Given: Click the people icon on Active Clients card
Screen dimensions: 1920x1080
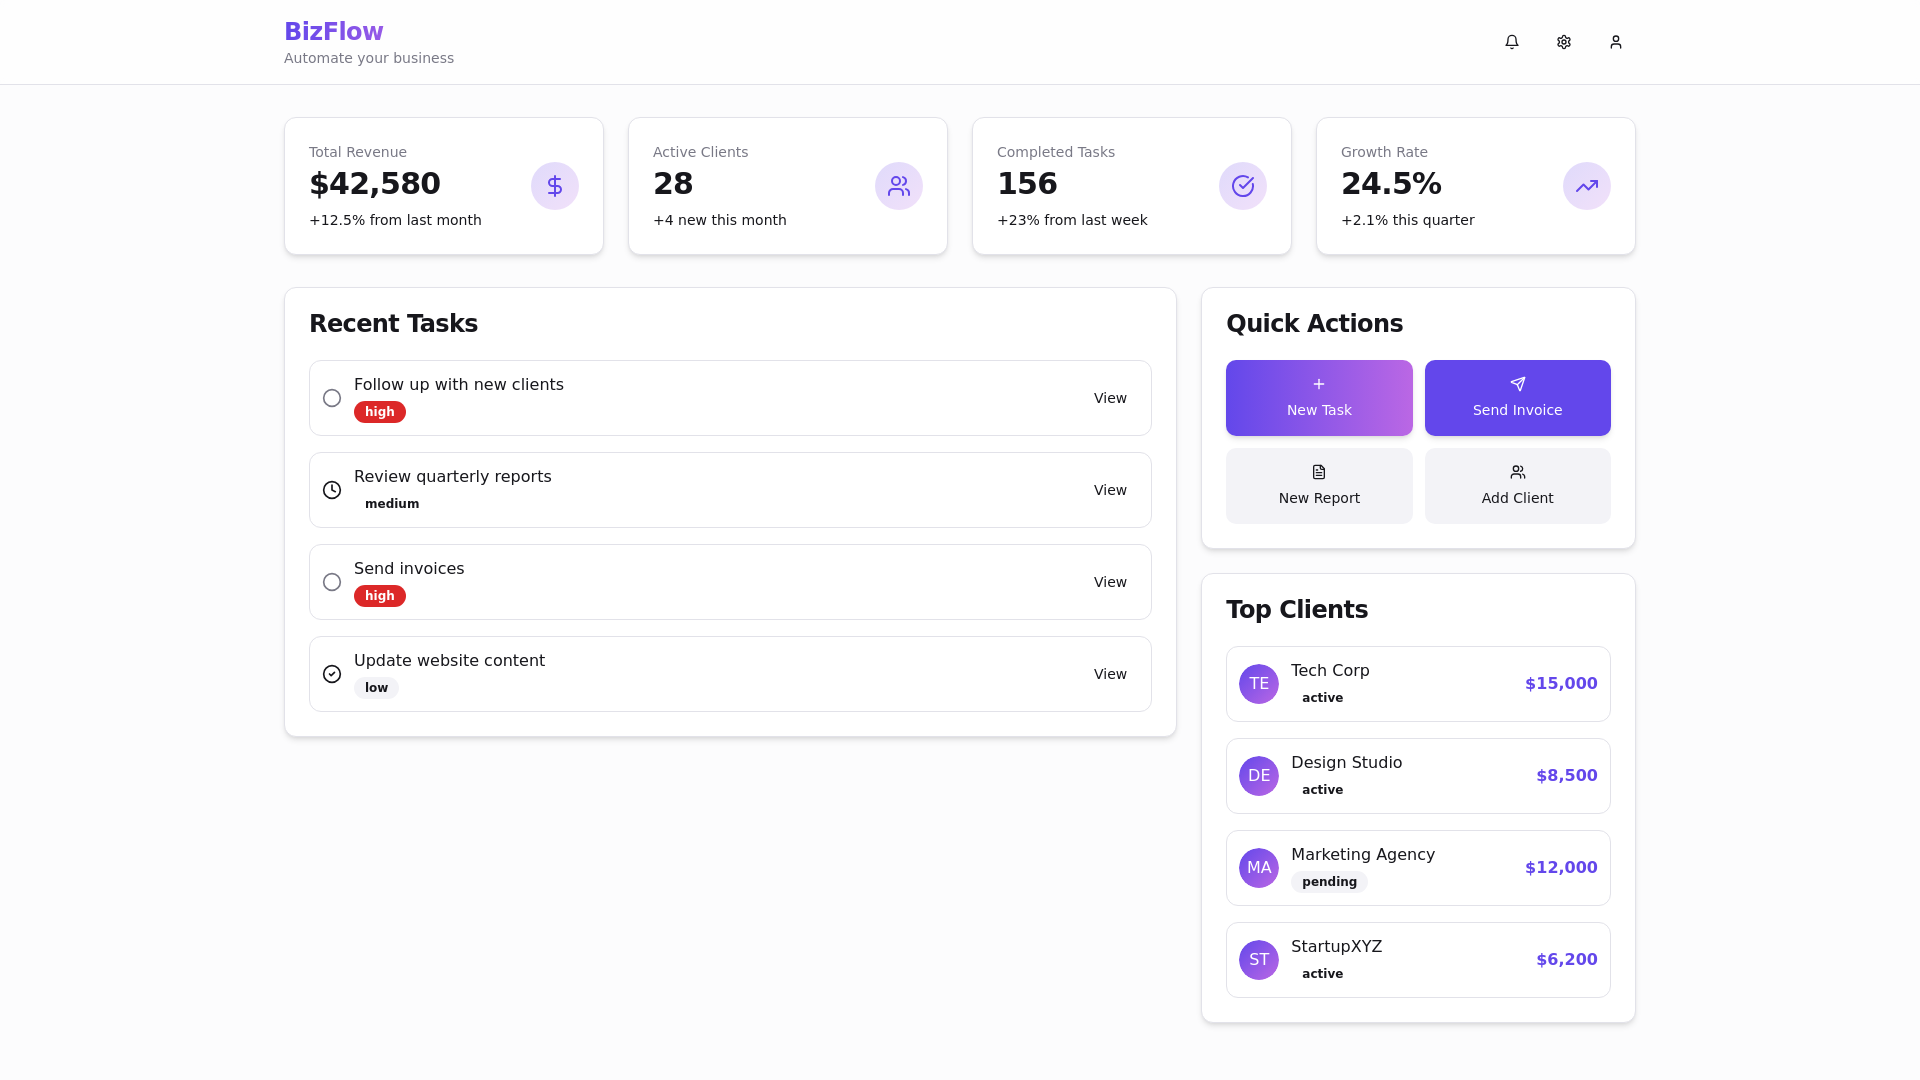Looking at the screenshot, I should pos(898,185).
